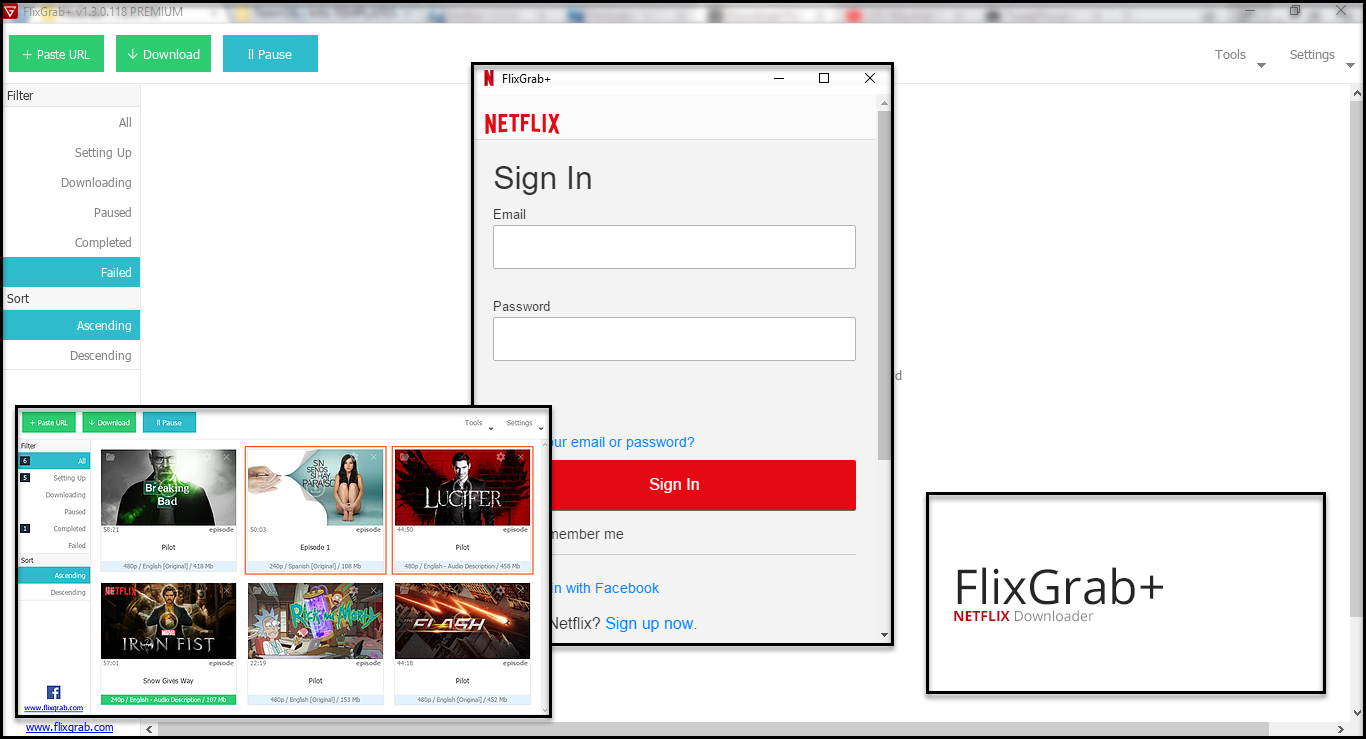Screen dimensions: 1366x739
Task: Remove the Sin Senos card with its X
Action: [374, 457]
